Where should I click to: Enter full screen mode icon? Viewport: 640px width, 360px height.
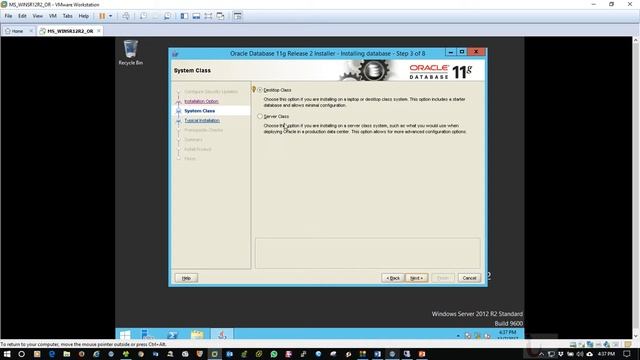(x=208, y=16)
